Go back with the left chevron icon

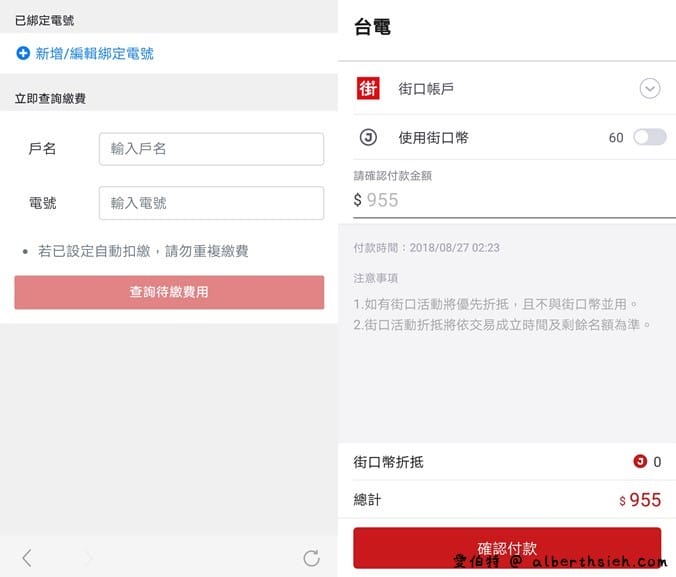click(27, 558)
